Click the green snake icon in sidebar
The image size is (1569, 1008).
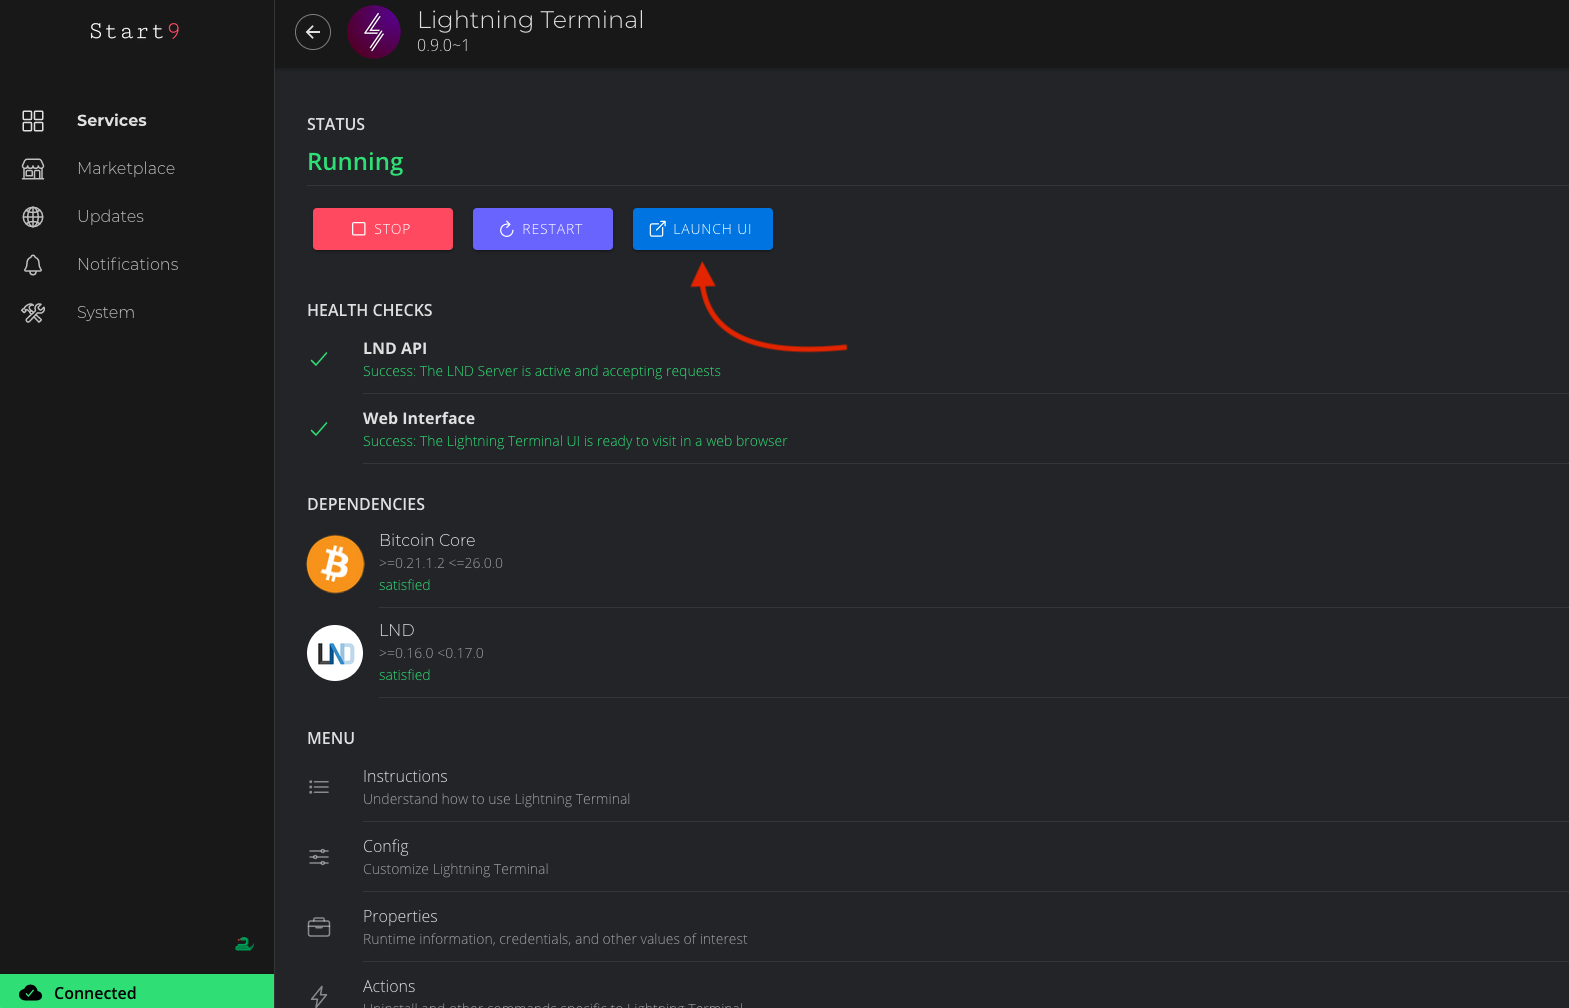point(244,943)
